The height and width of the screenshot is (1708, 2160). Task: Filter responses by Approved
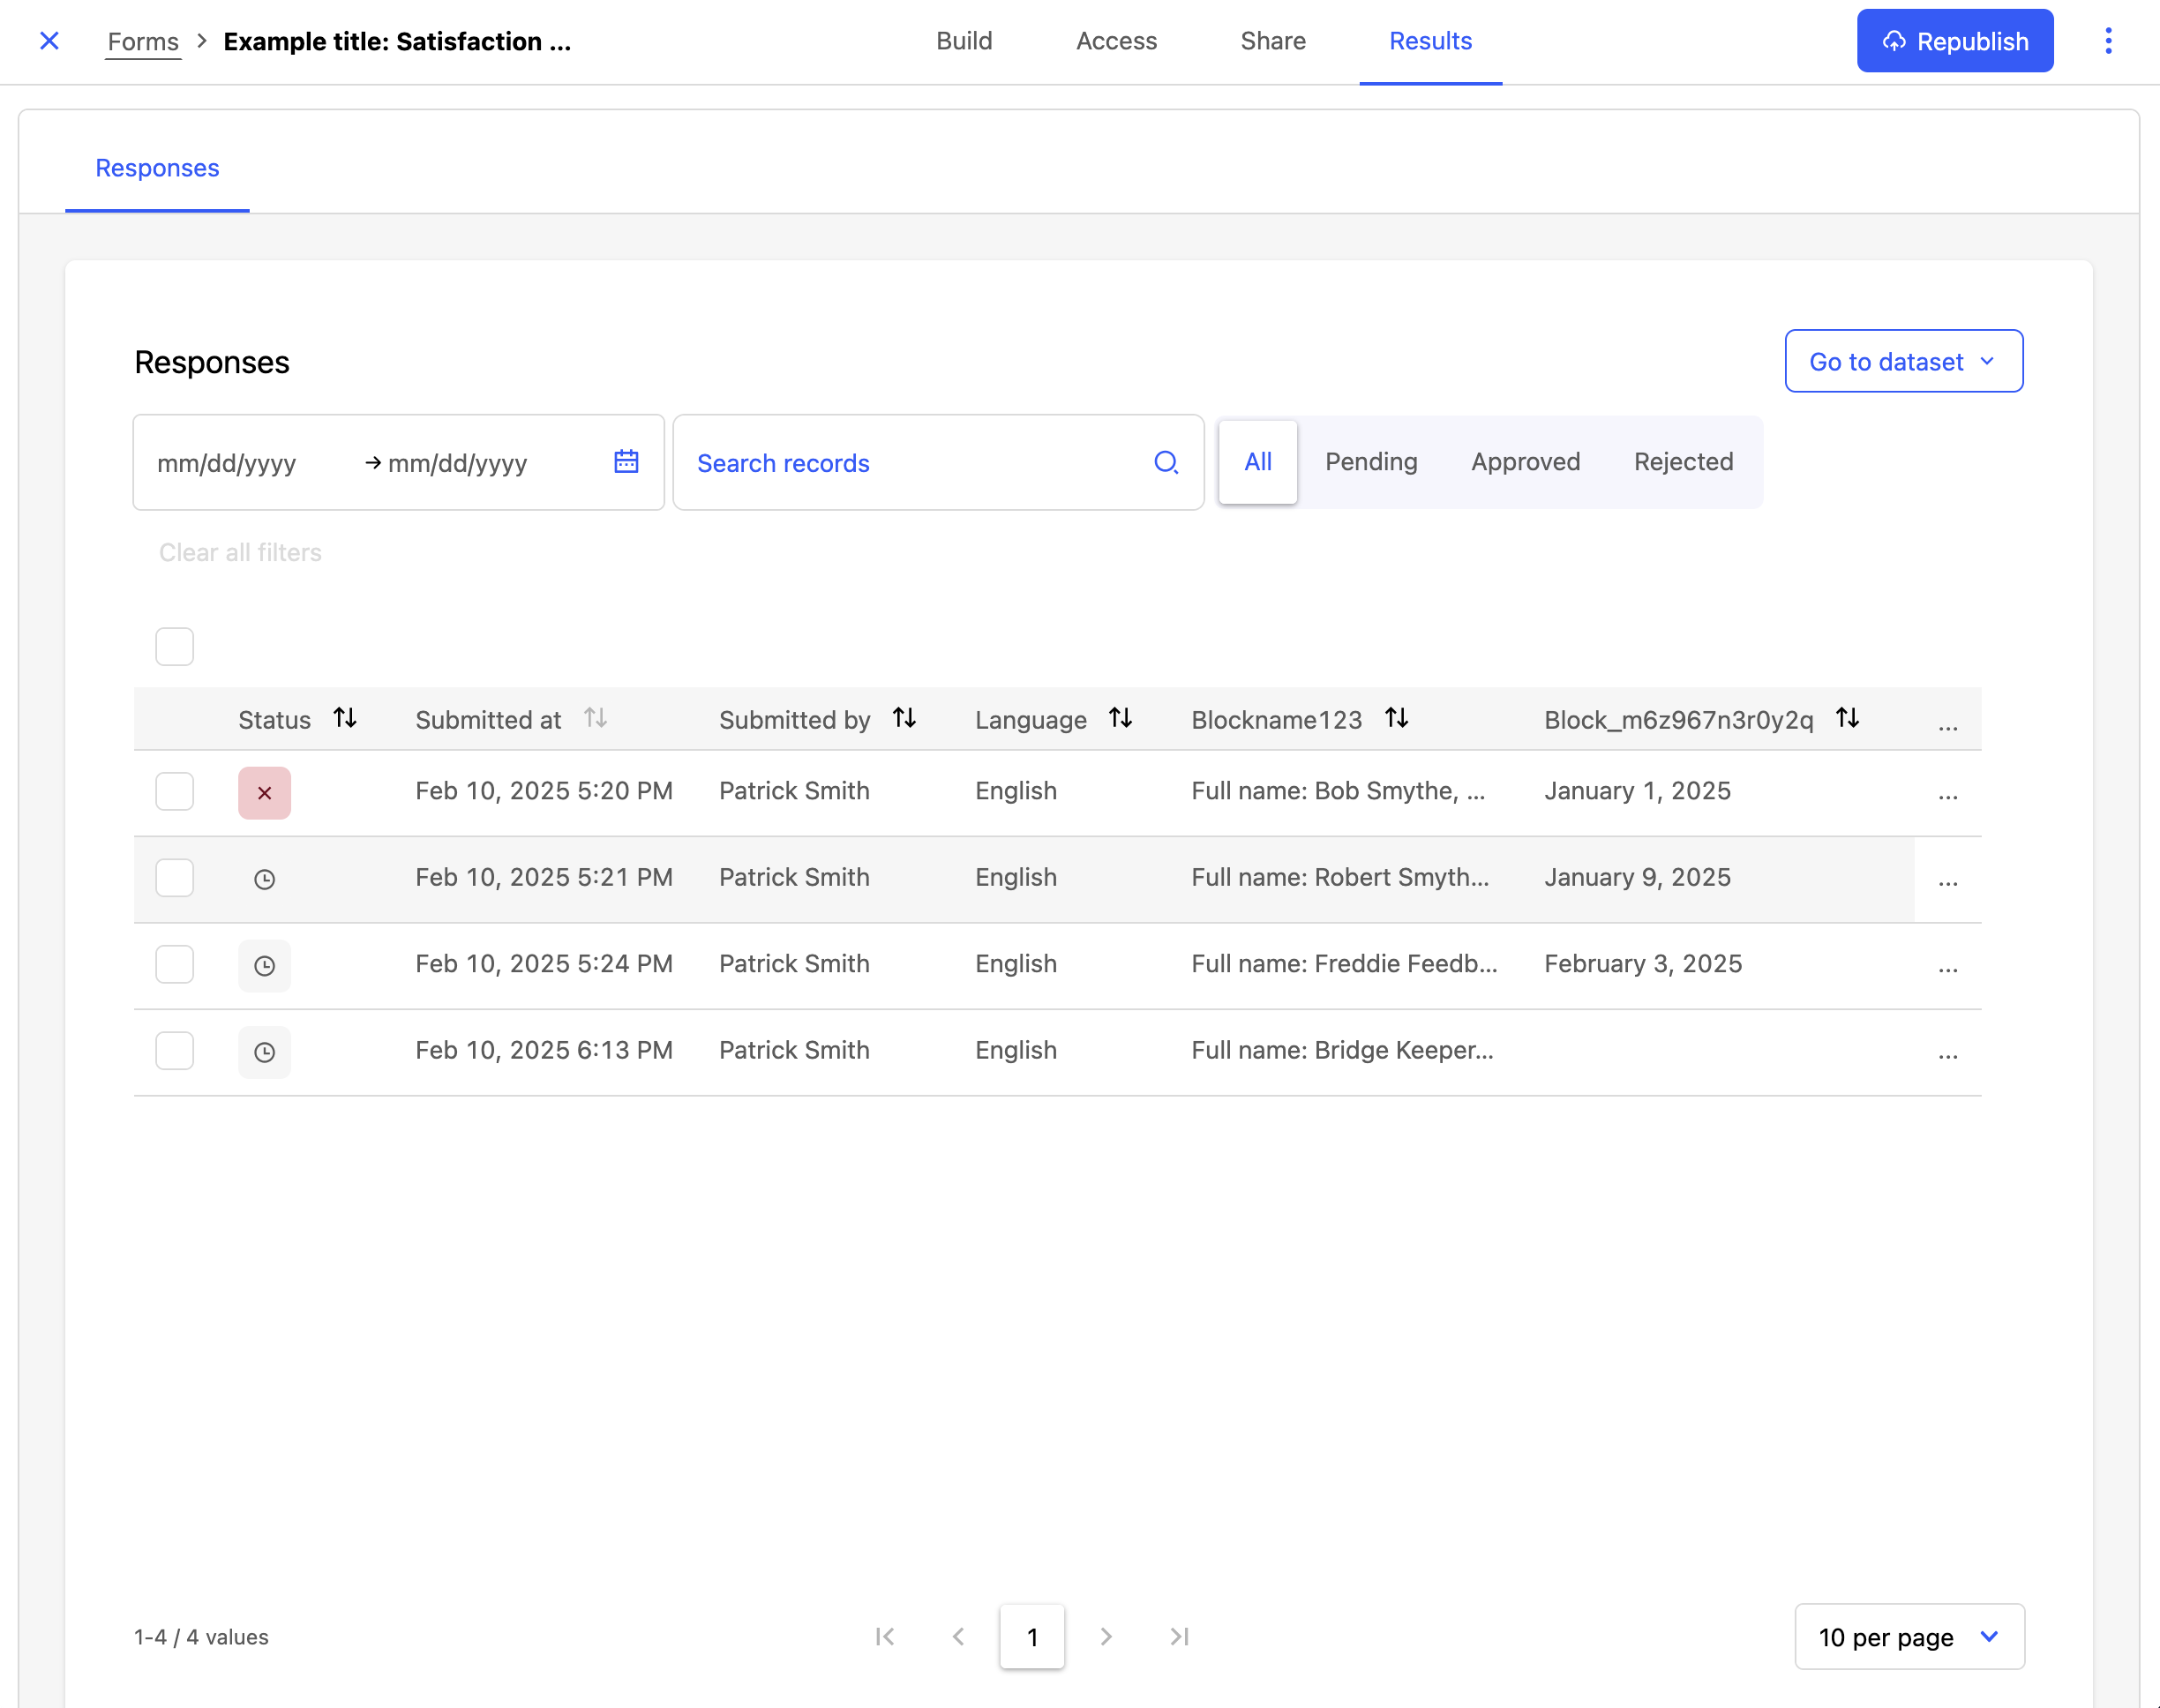(1525, 462)
